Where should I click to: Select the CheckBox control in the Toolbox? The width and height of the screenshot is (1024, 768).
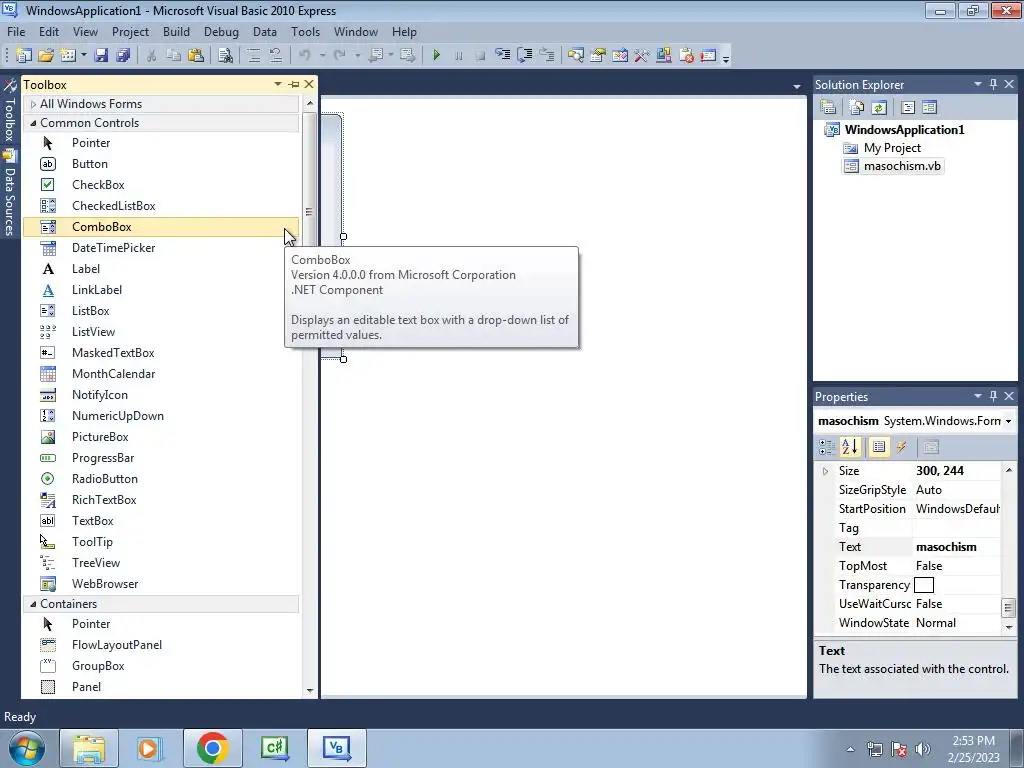(161, 185)
